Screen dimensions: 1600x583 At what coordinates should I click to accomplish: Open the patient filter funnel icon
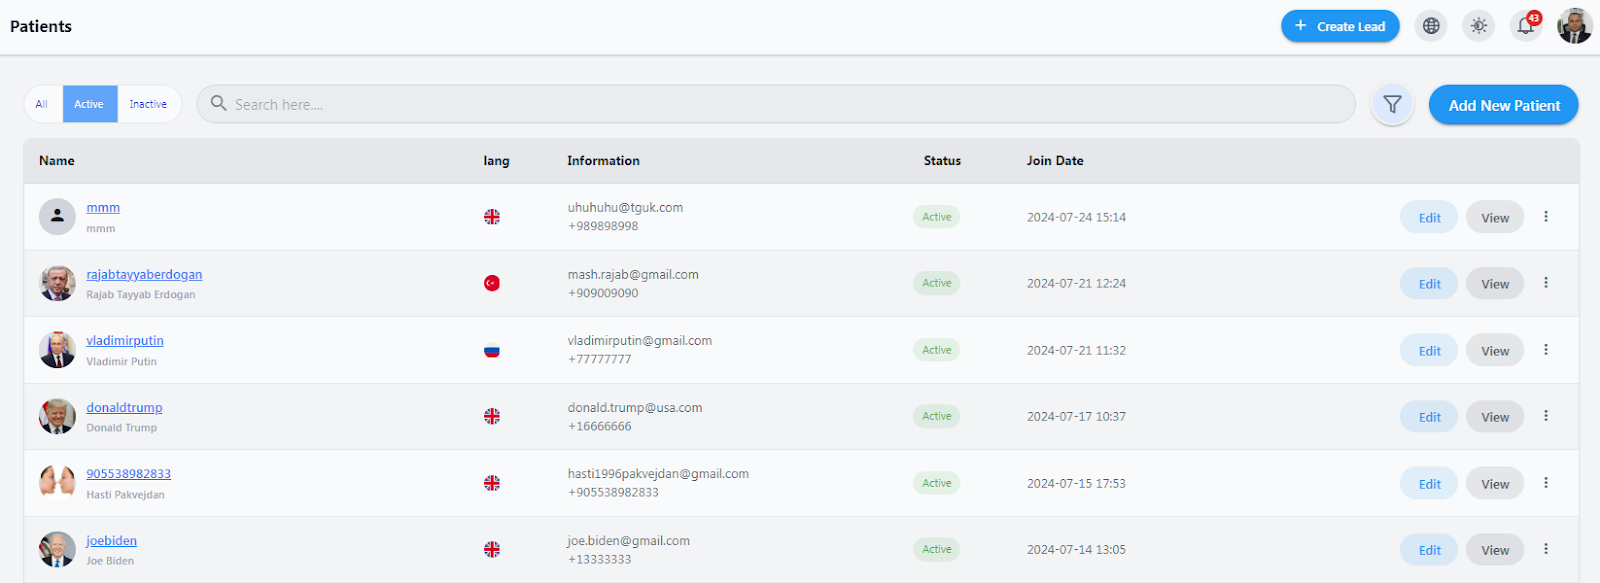(x=1392, y=104)
